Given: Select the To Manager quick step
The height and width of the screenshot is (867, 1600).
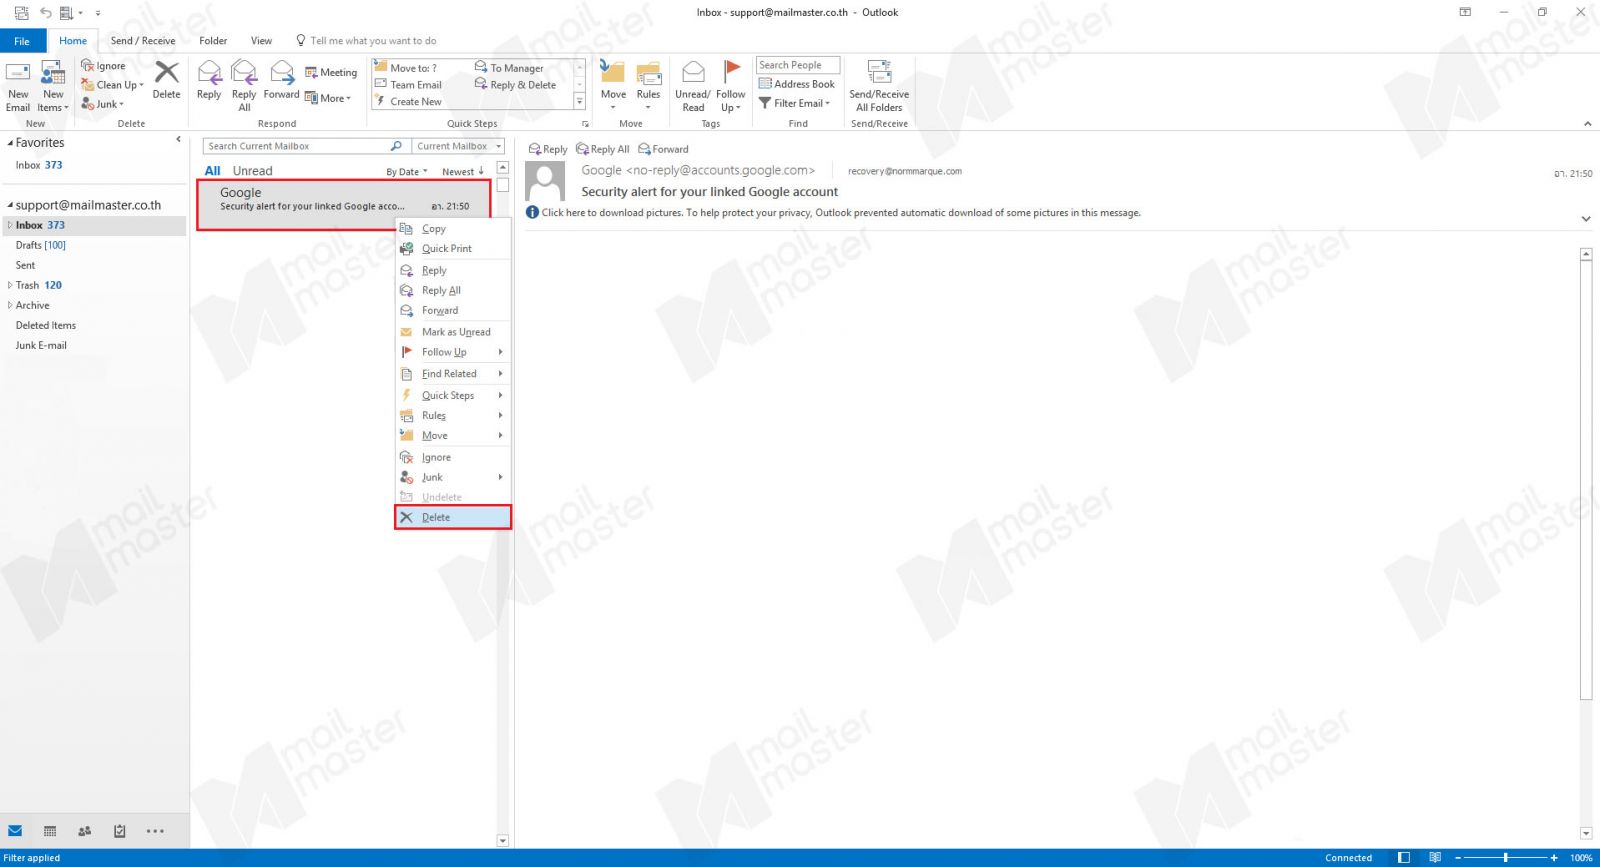Looking at the screenshot, I should (510, 68).
